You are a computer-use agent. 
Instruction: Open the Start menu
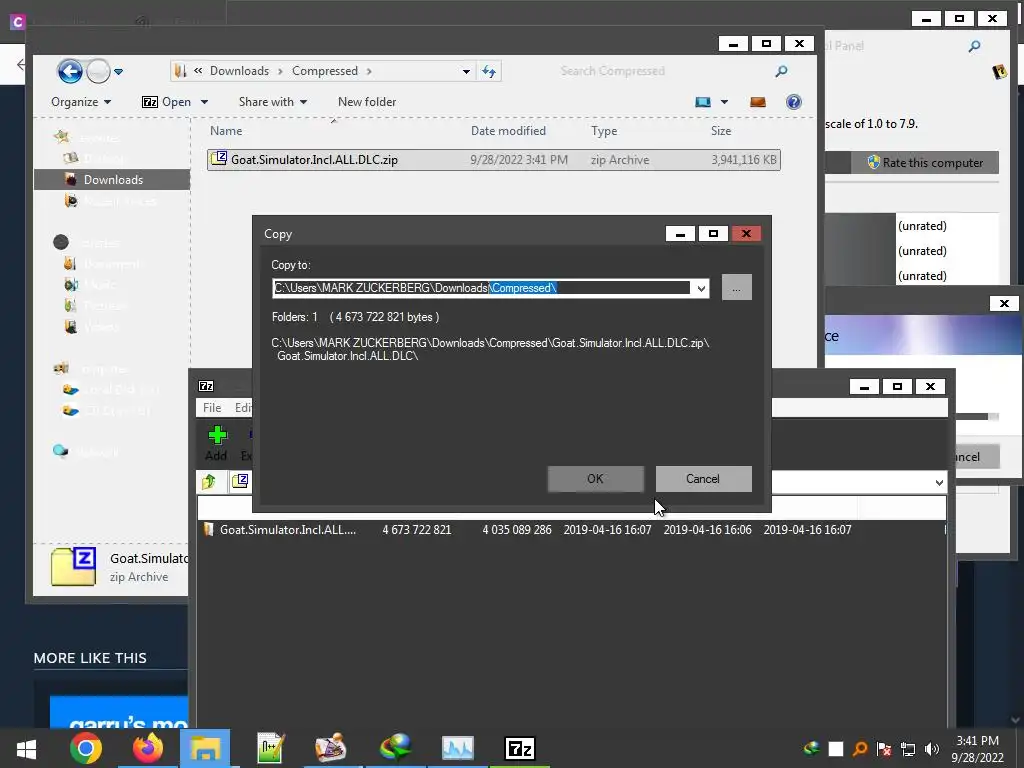pyautogui.click(x=26, y=748)
